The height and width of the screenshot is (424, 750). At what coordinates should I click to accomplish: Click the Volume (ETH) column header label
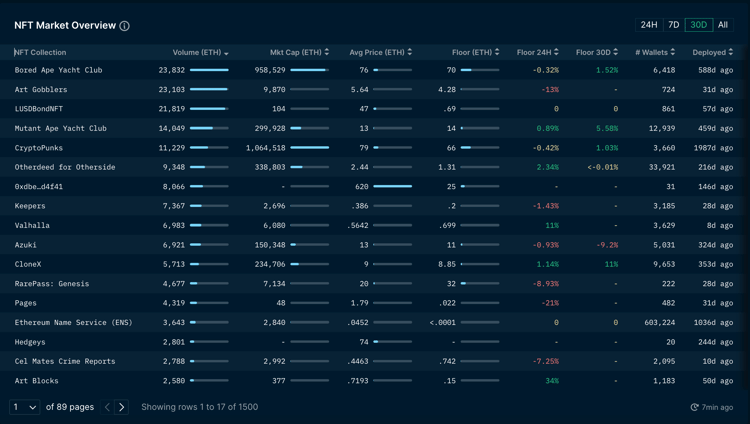197,53
